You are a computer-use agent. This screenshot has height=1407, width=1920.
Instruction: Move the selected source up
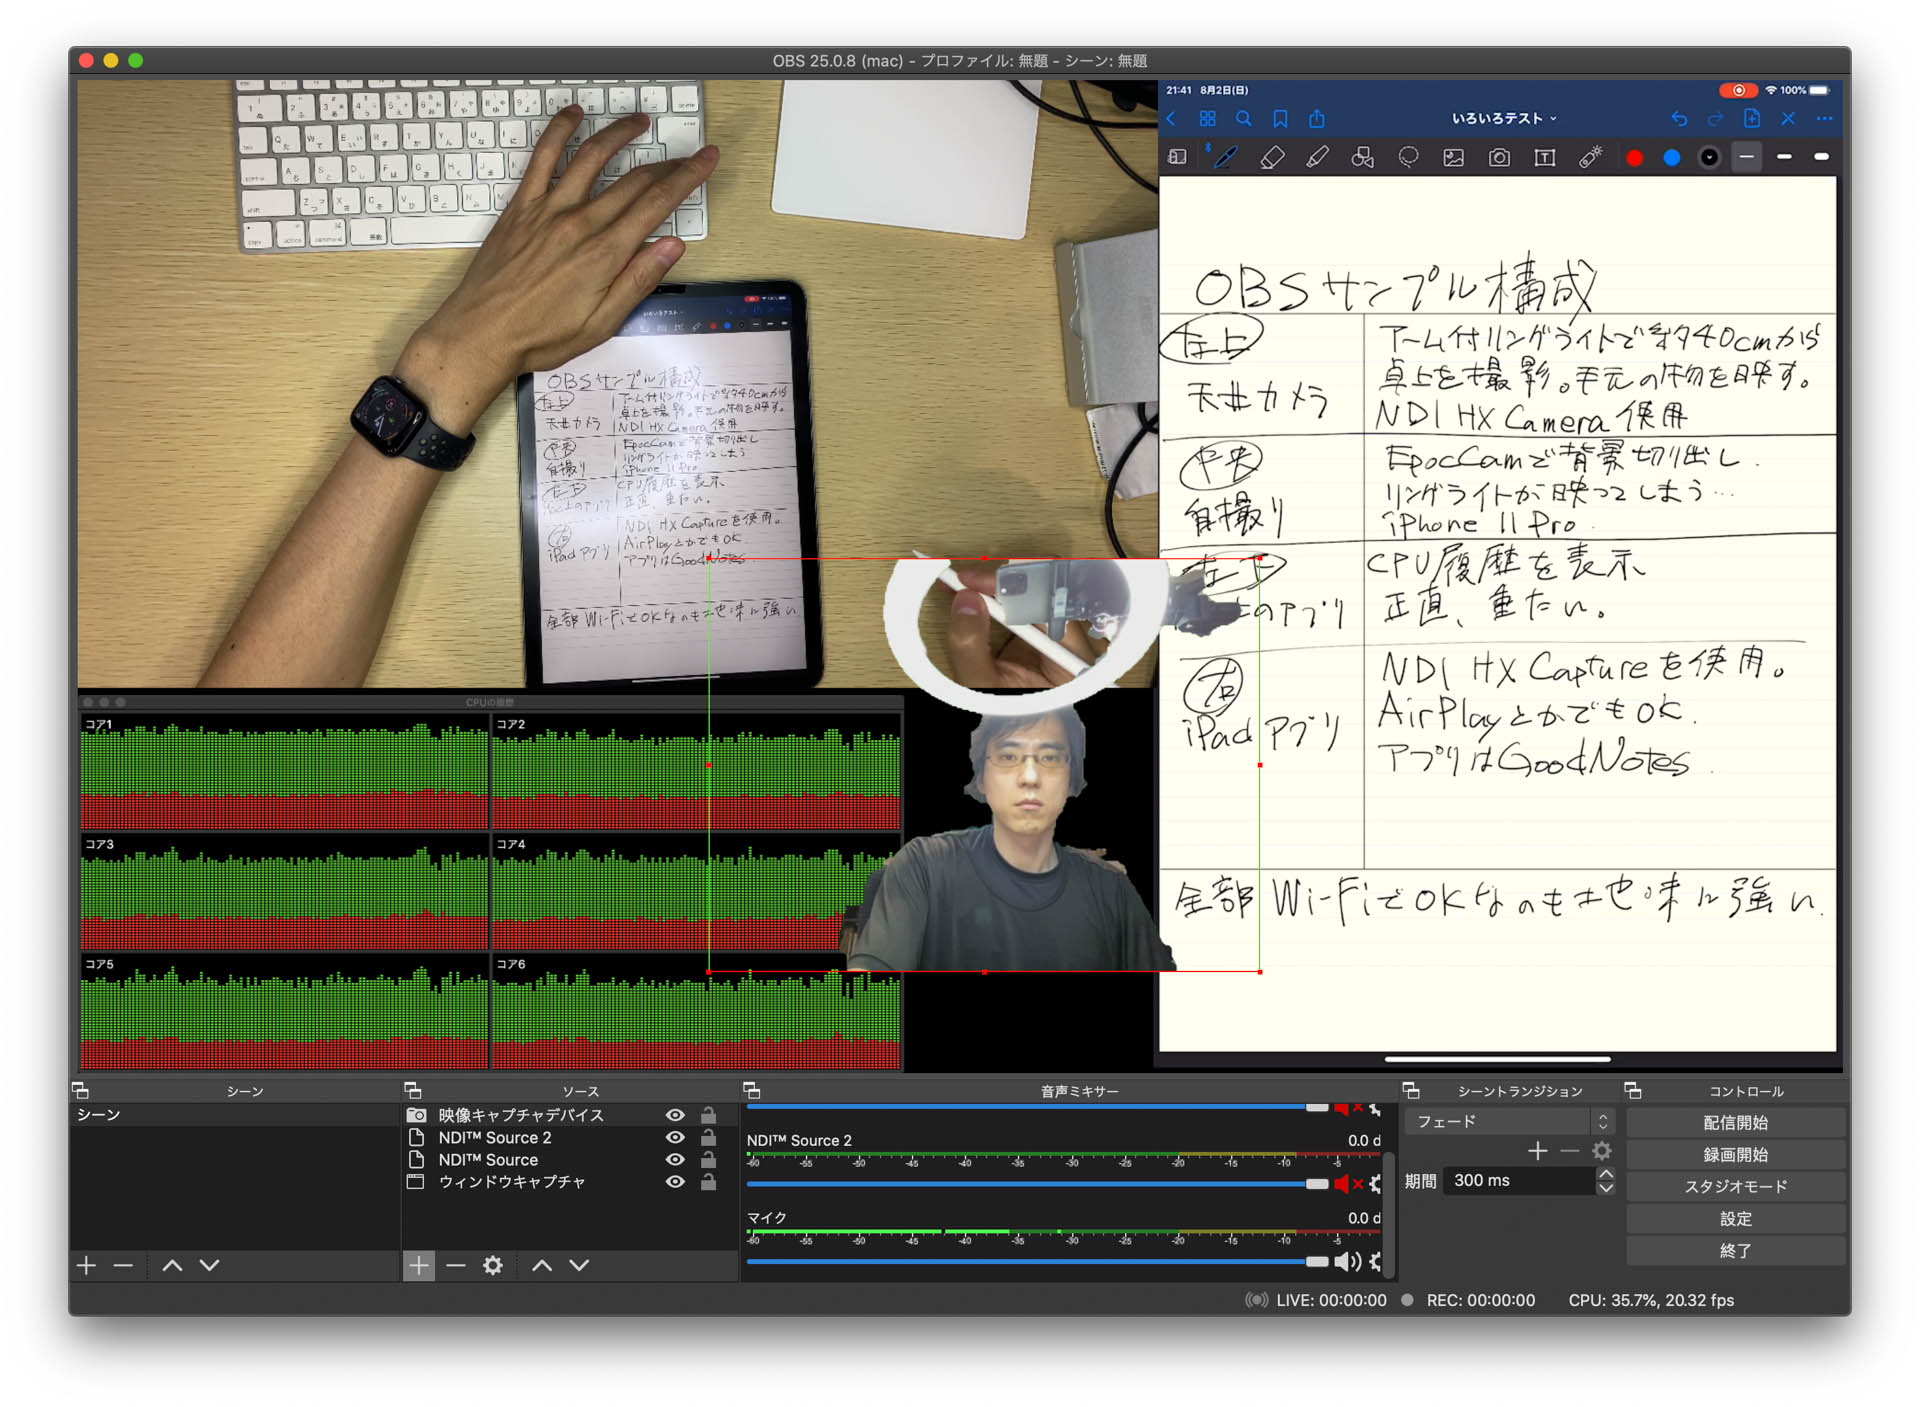(x=542, y=1265)
